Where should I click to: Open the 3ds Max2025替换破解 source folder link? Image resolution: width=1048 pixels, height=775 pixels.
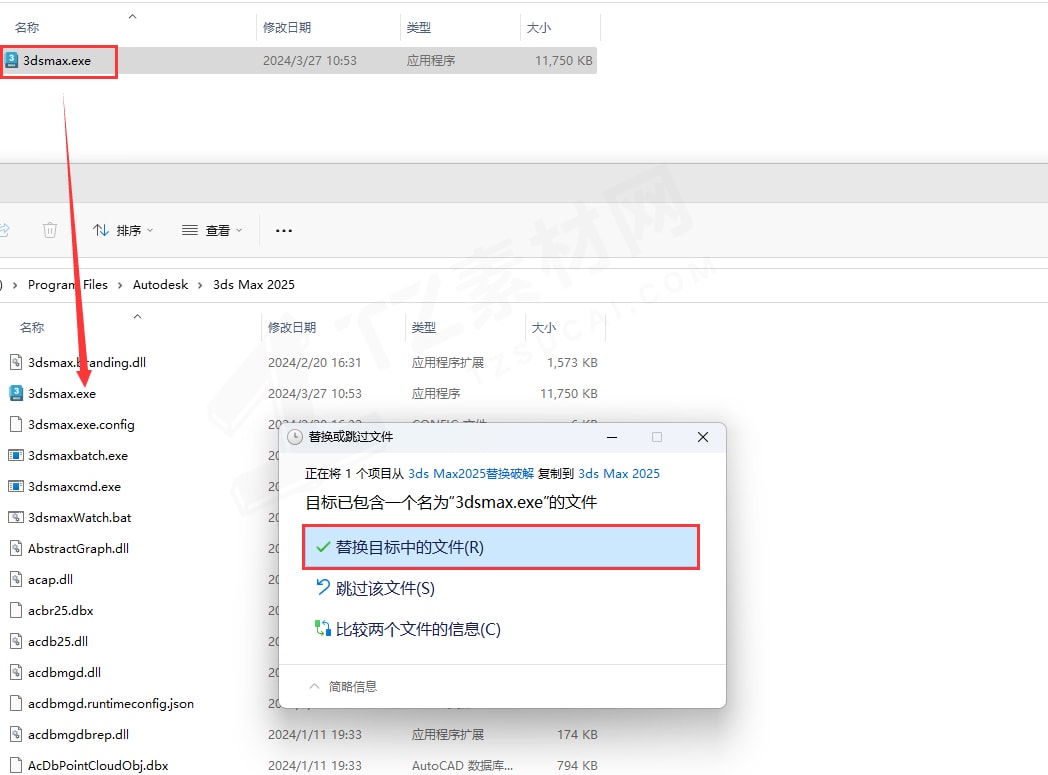pos(471,474)
